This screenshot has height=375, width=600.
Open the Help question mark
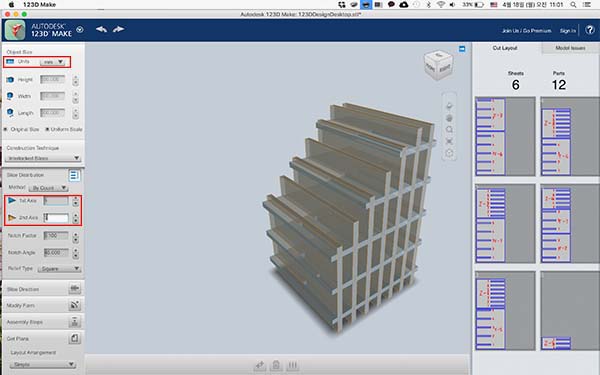click(590, 29)
